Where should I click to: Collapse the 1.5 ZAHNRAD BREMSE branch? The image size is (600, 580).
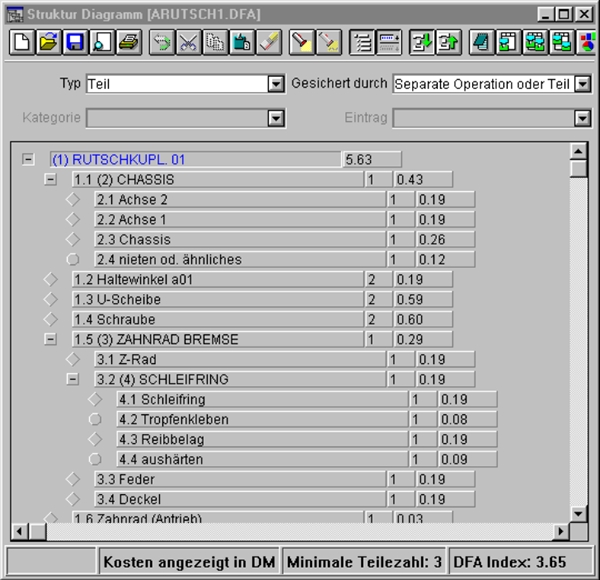pos(50,339)
